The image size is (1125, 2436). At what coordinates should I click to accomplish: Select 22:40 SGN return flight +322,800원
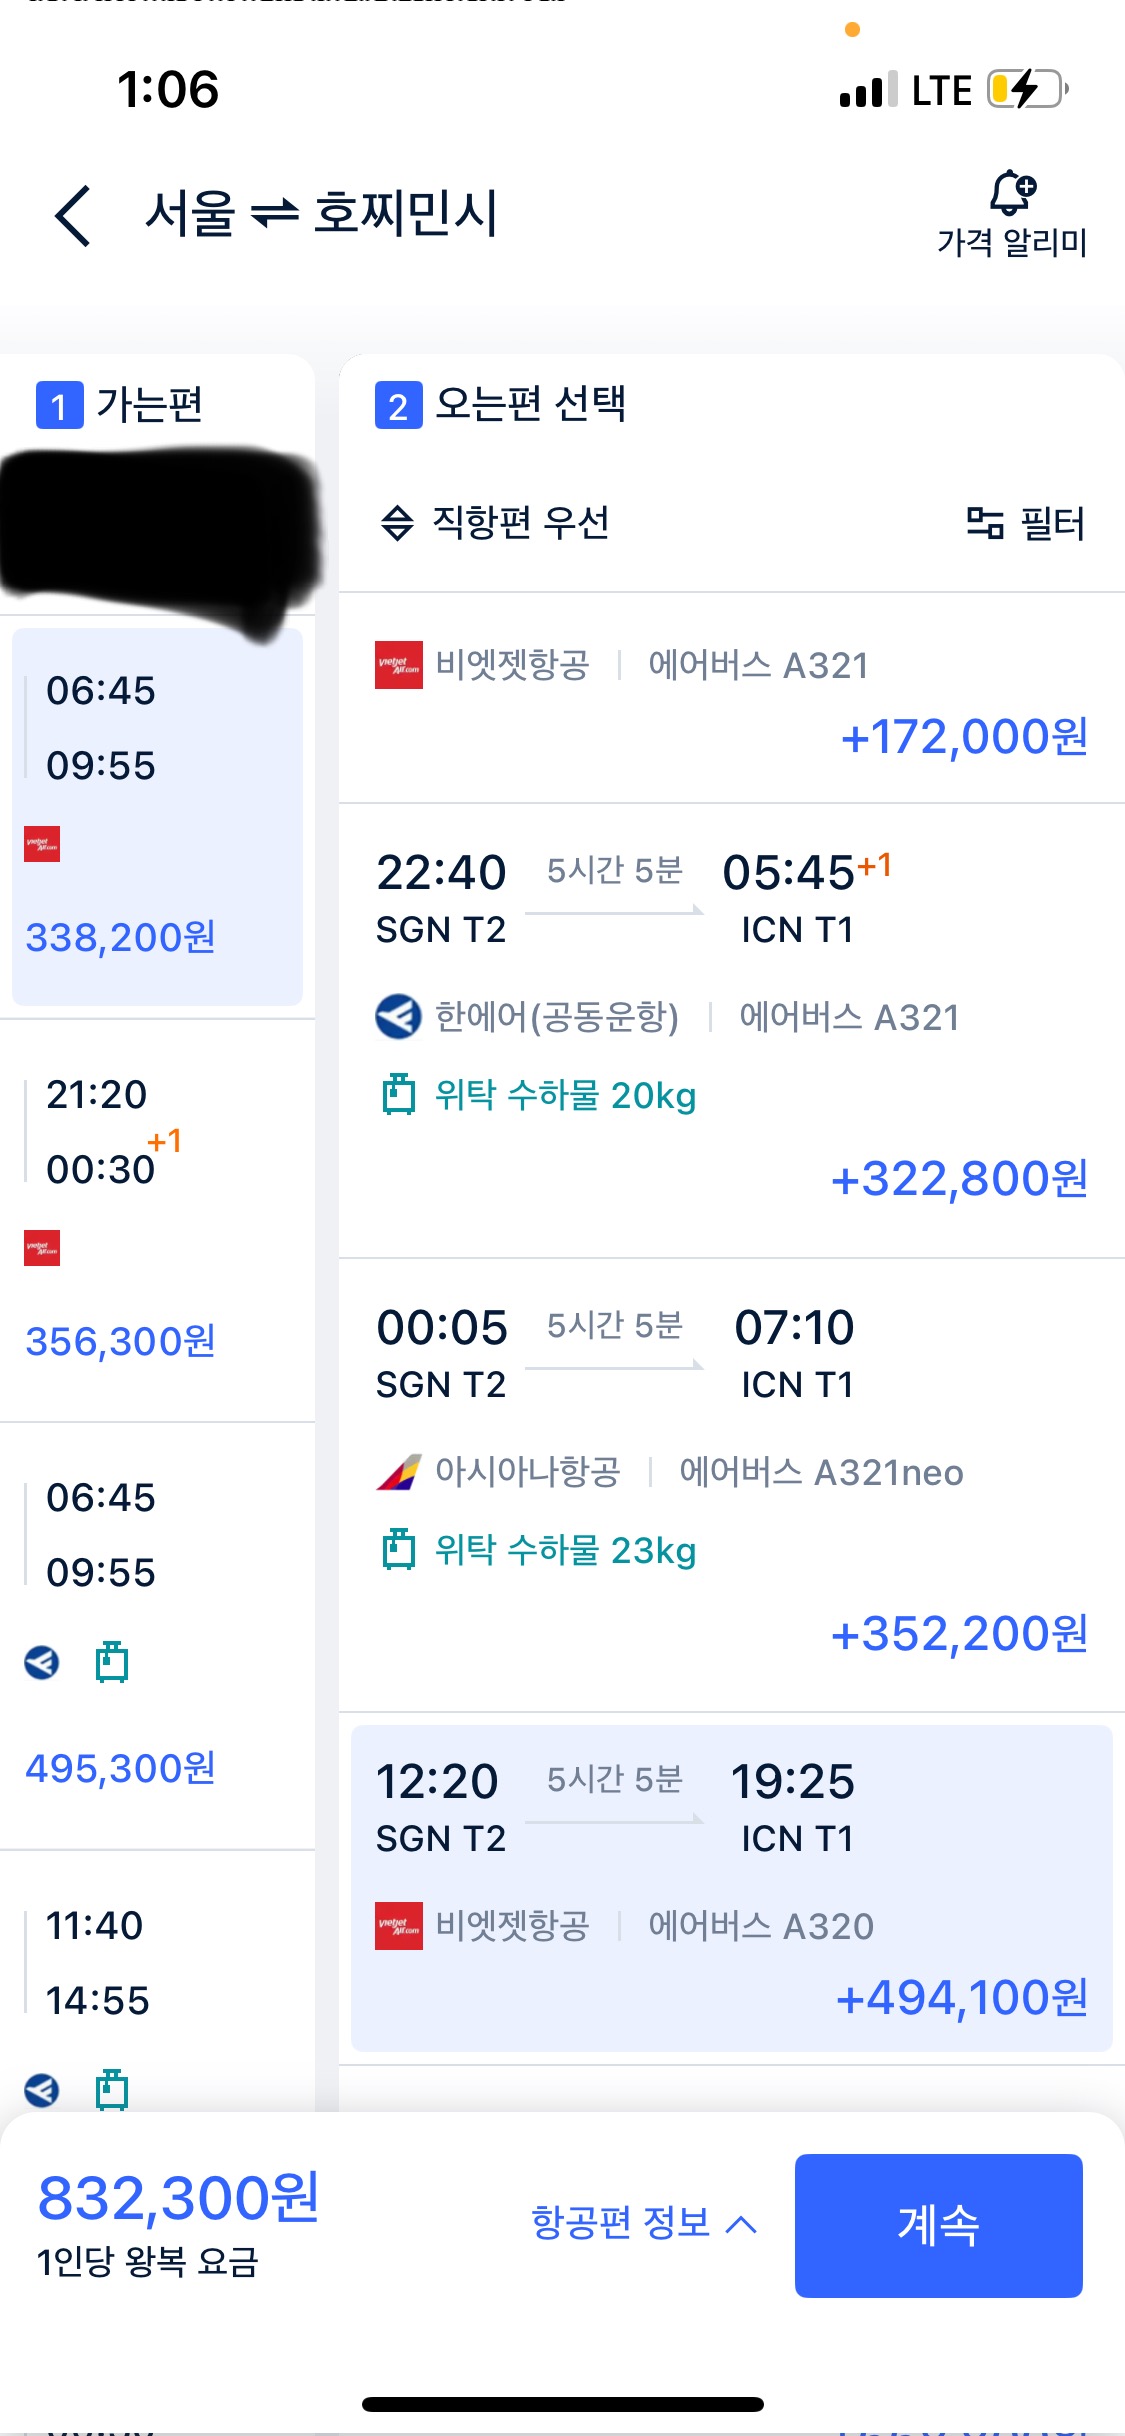731,1030
